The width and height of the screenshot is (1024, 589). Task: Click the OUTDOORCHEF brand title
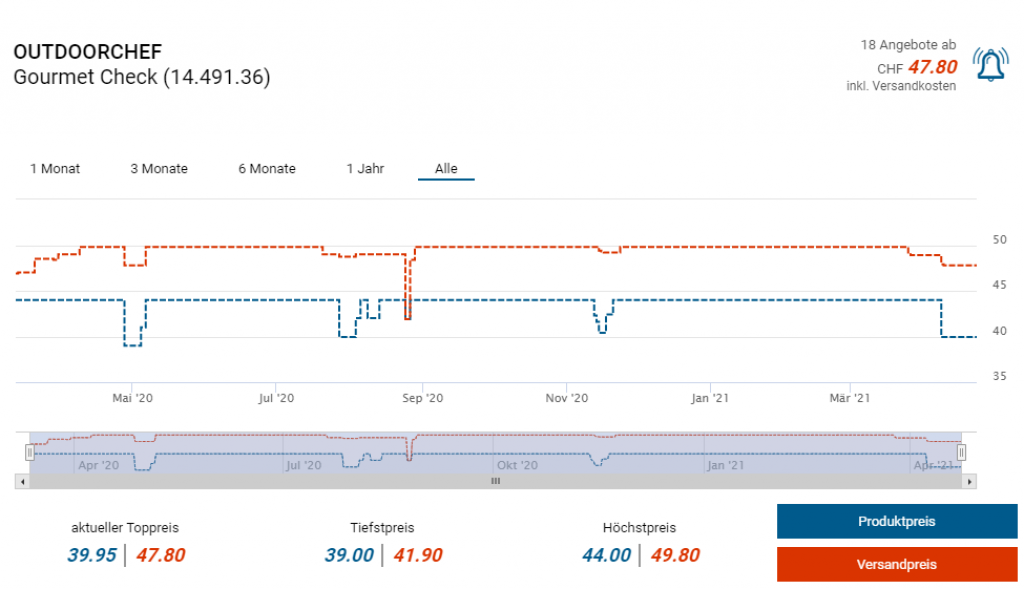click(x=88, y=52)
